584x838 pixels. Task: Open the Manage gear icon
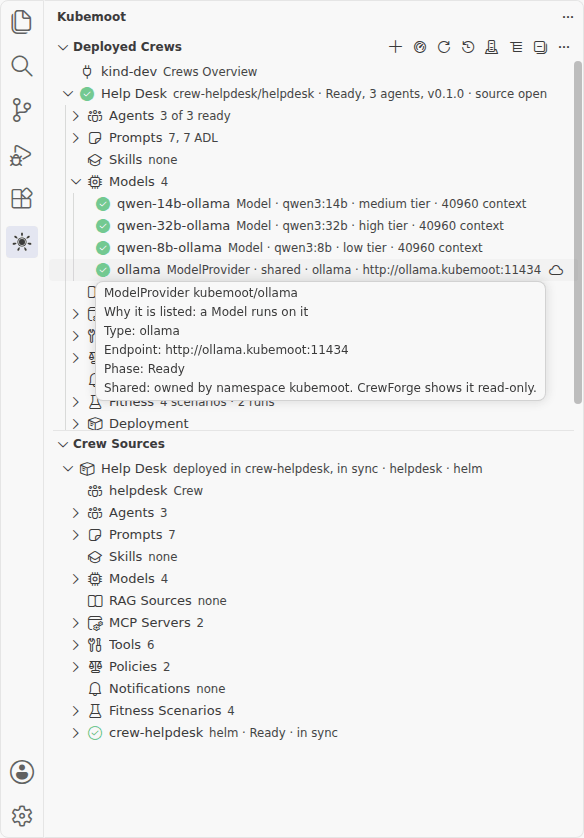pyautogui.click(x=22, y=816)
